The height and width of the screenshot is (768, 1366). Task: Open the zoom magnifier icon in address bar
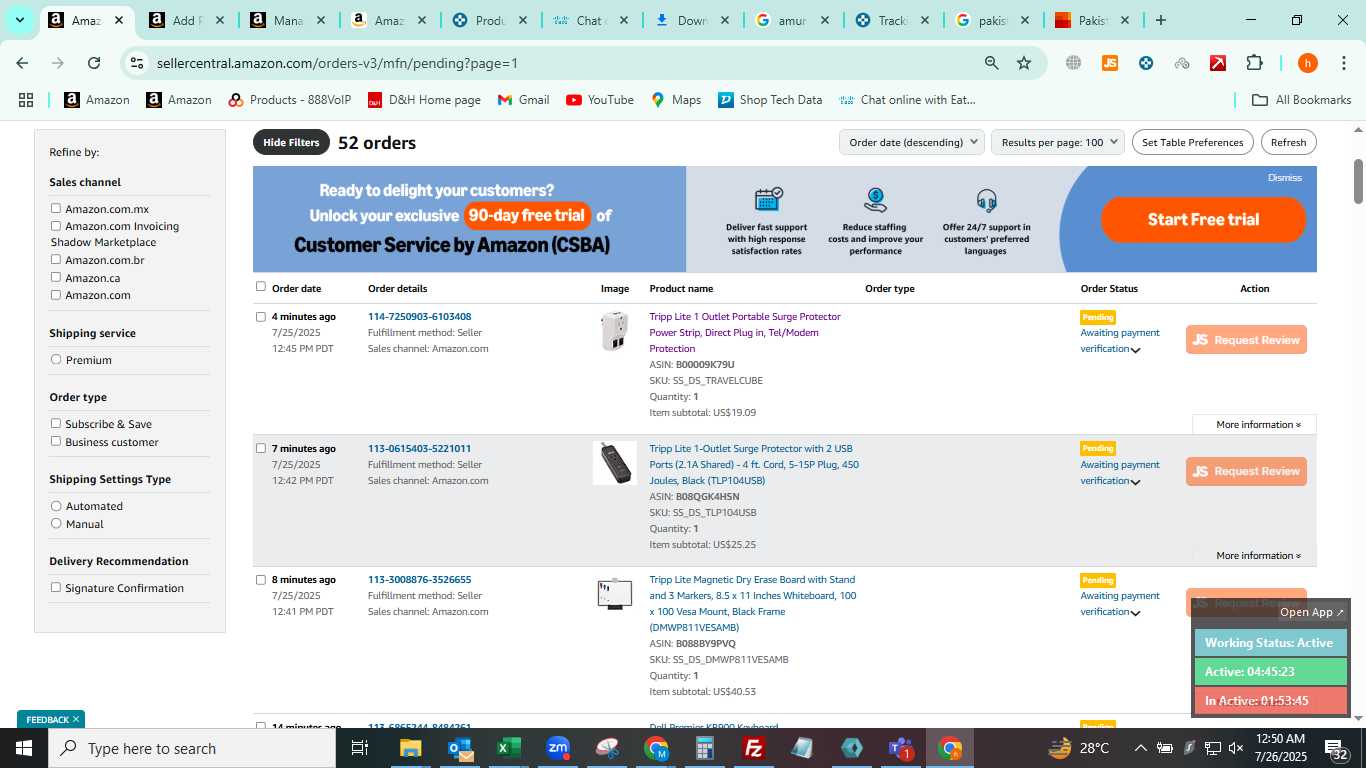click(x=991, y=63)
